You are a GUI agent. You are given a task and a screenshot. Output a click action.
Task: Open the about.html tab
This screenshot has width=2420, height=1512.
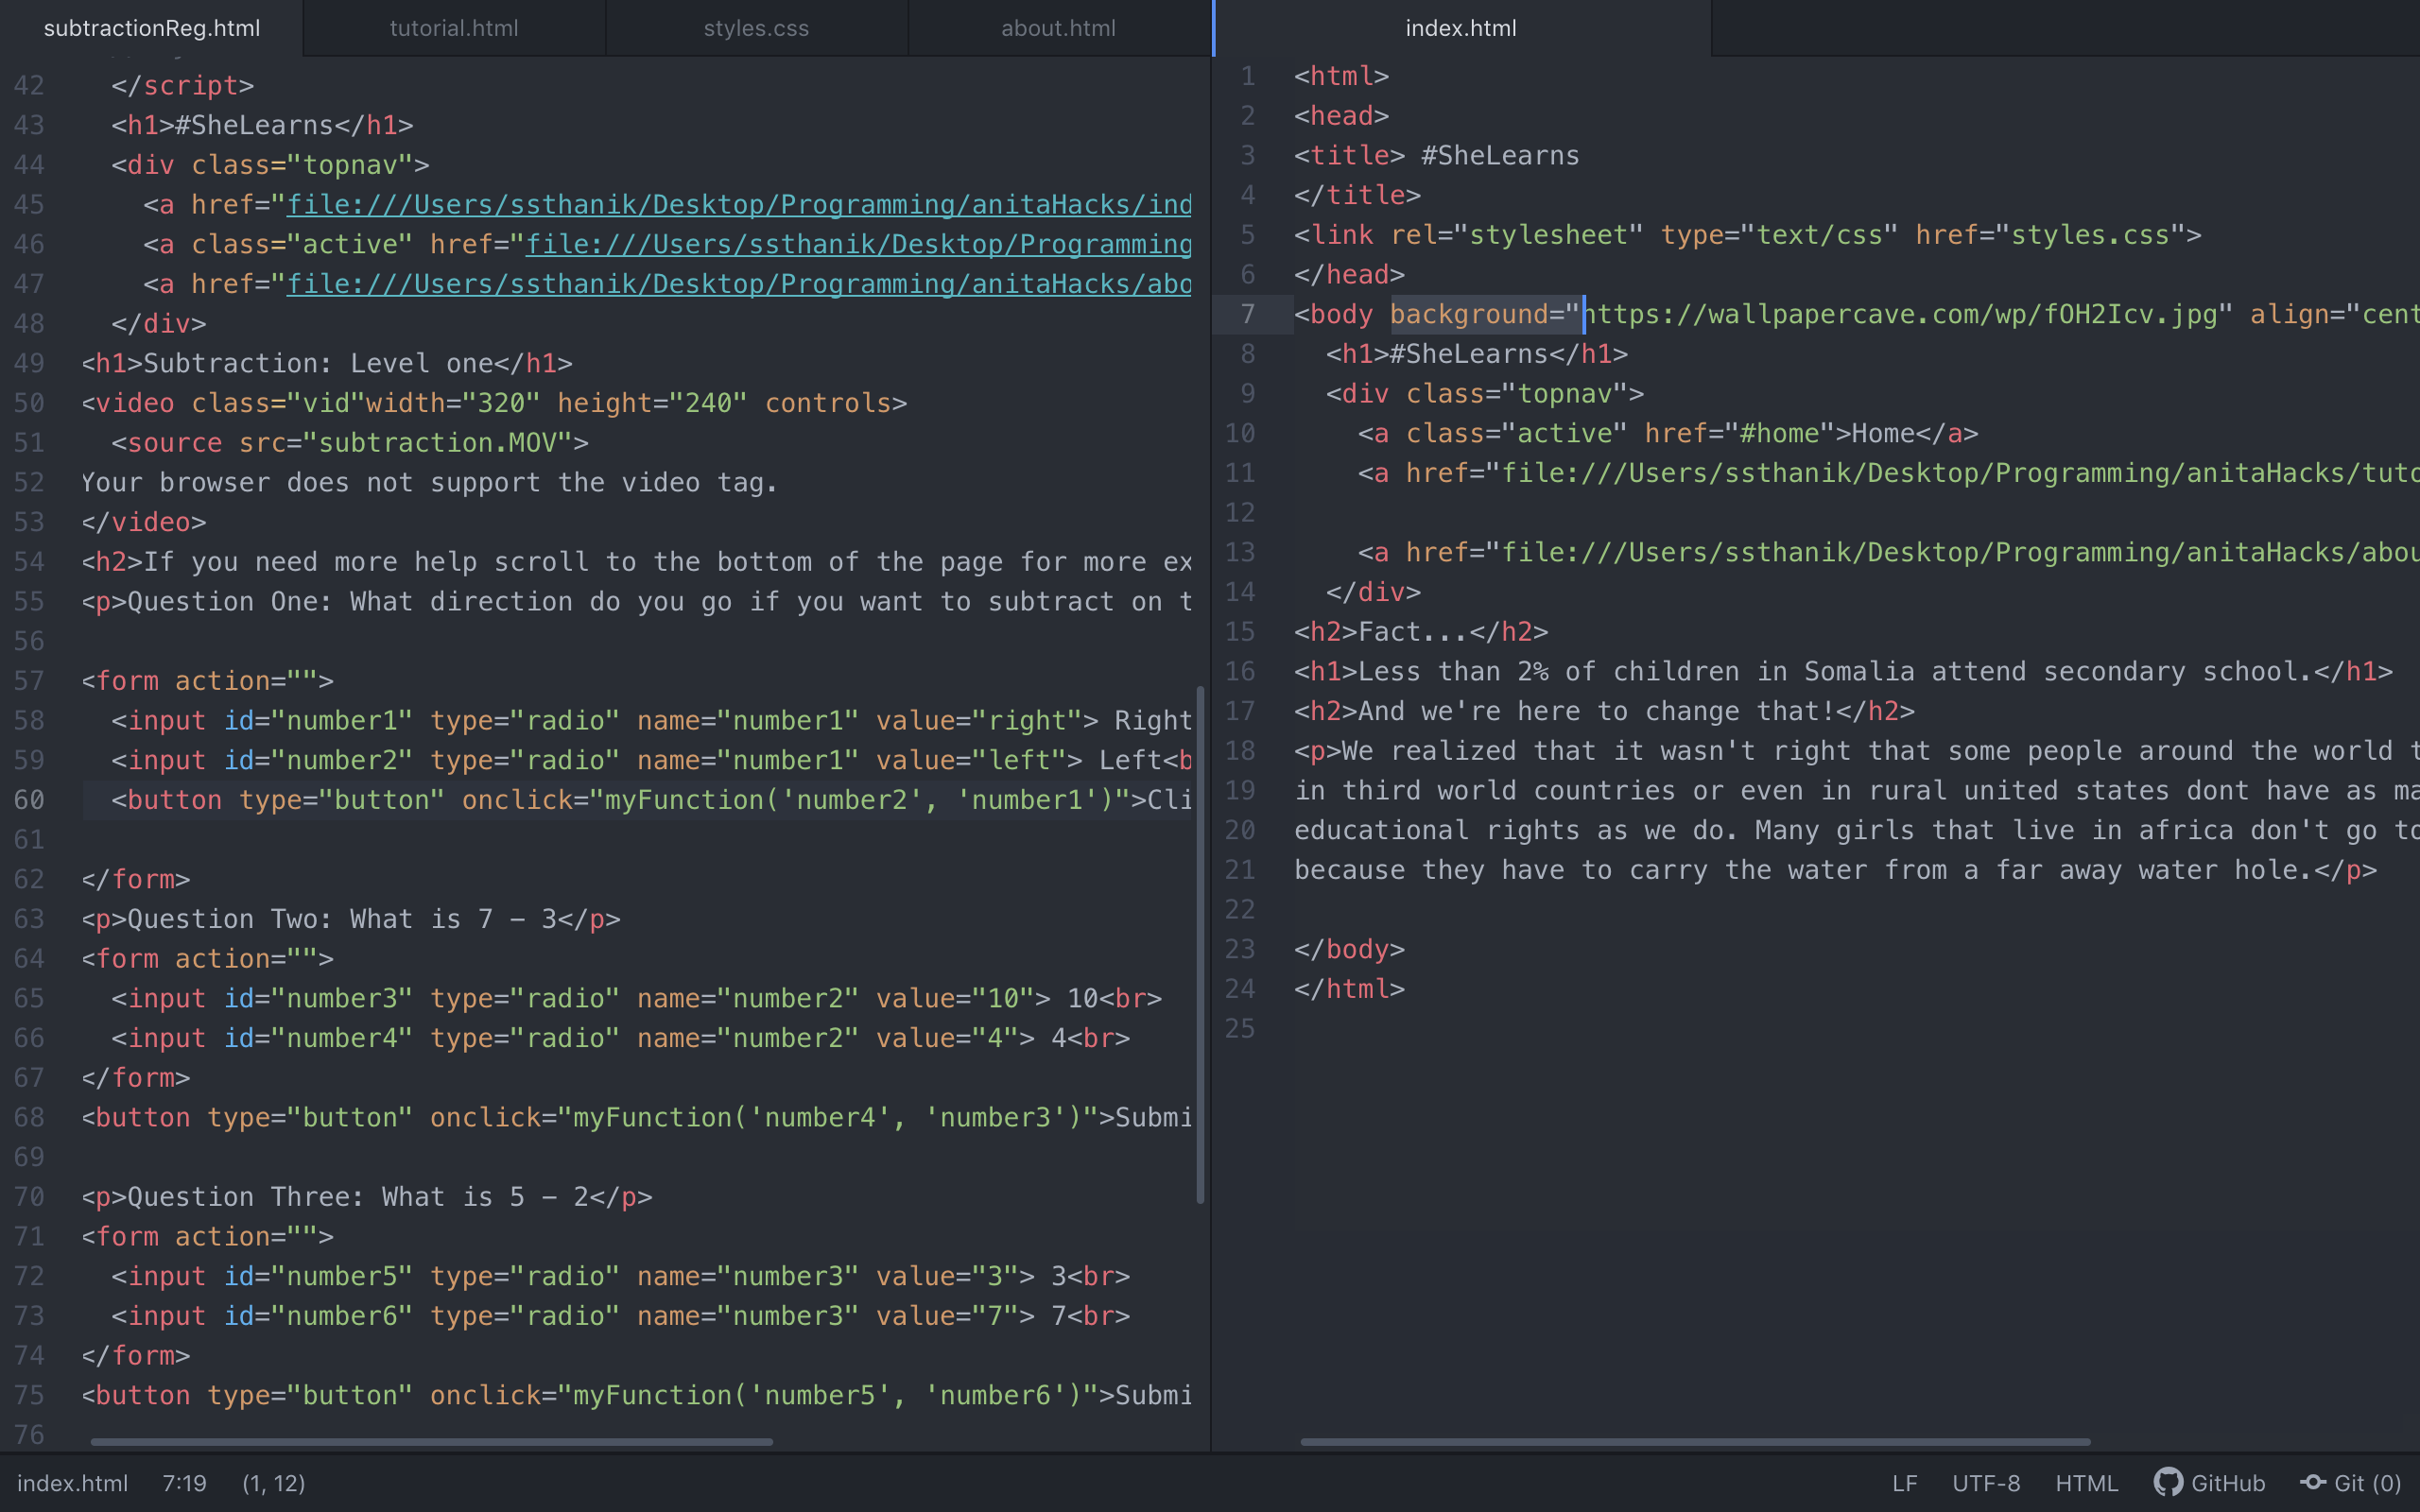pyautogui.click(x=1058, y=28)
